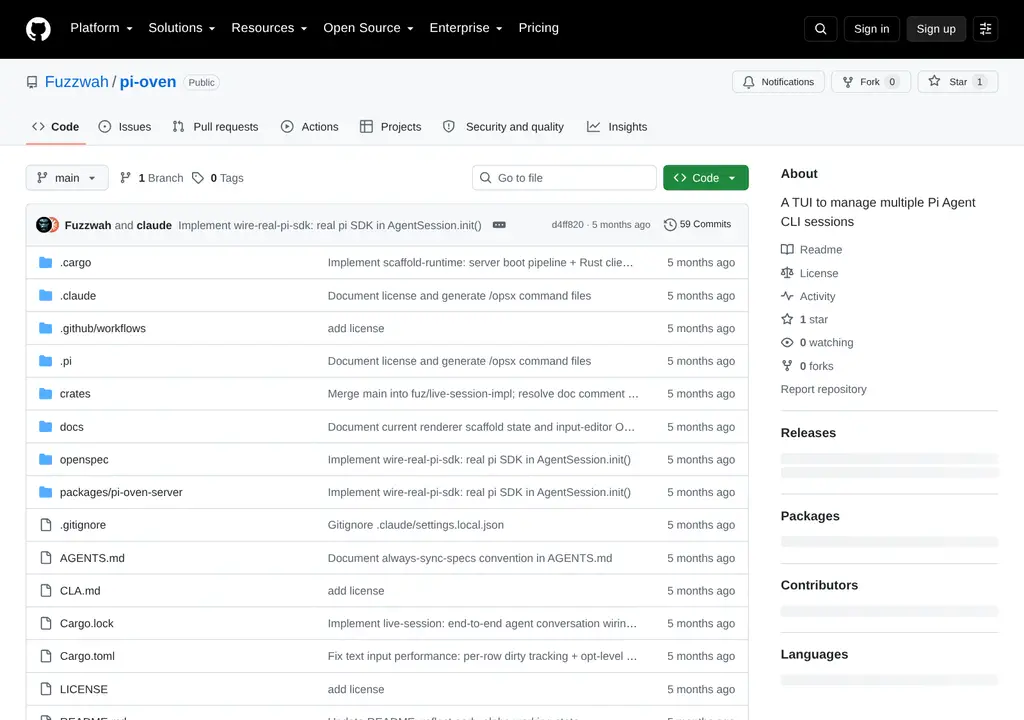Open the 0 Tags link
This screenshot has width=1024, height=720.
pyautogui.click(x=217, y=178)
